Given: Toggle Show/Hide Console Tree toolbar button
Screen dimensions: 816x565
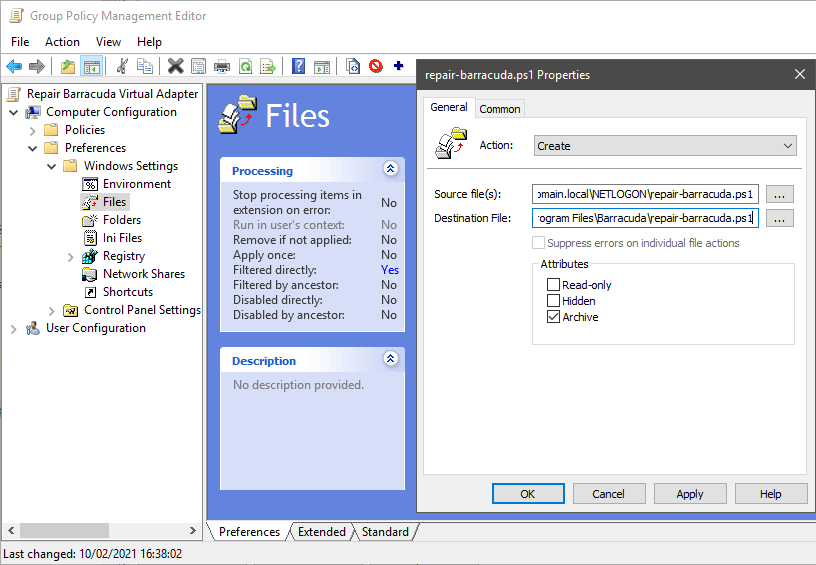Looking at the screenshot, I should [92, 67].
